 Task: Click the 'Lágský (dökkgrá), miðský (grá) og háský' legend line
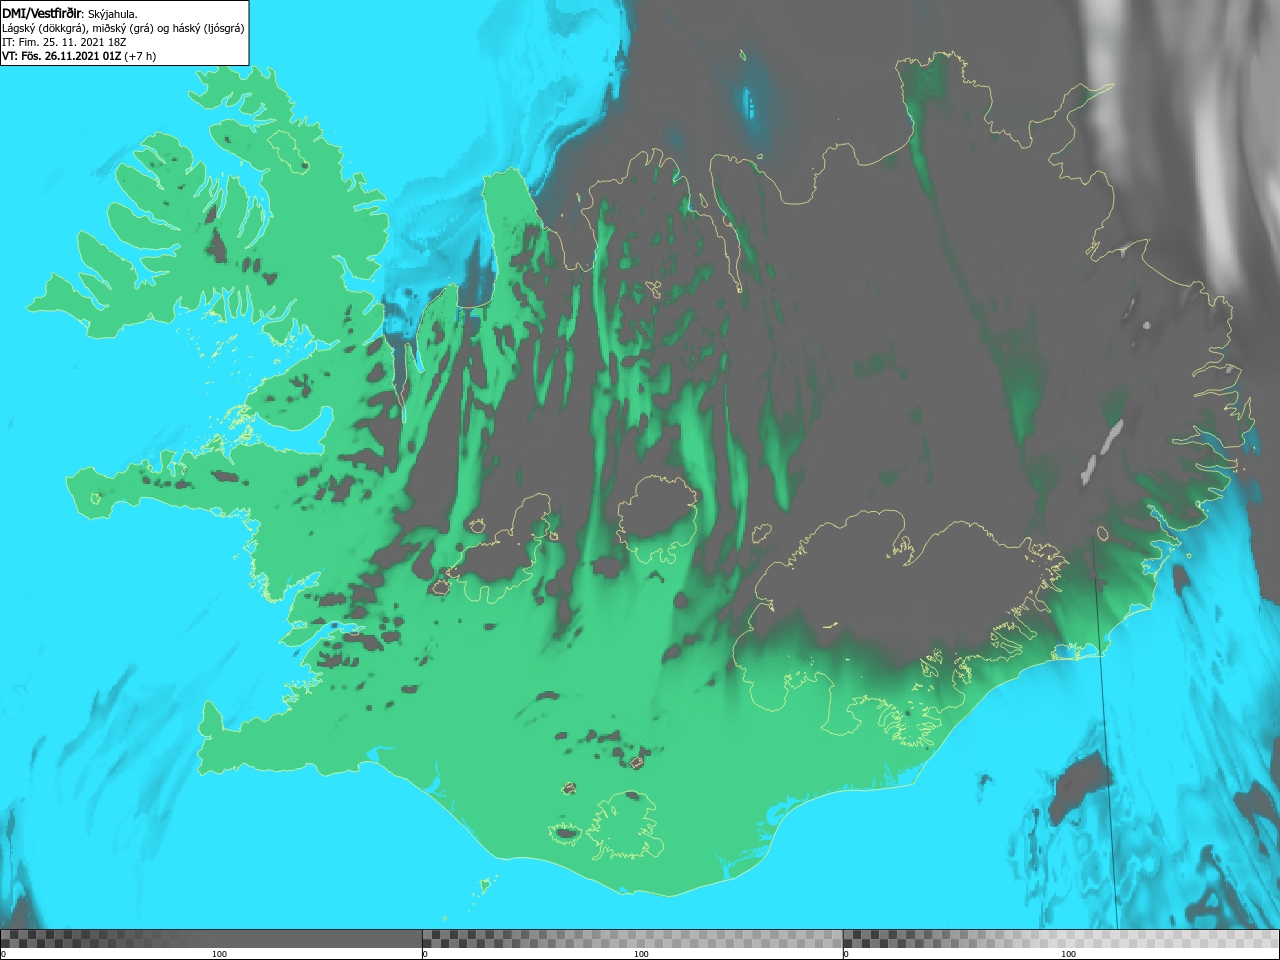(123, 28)
